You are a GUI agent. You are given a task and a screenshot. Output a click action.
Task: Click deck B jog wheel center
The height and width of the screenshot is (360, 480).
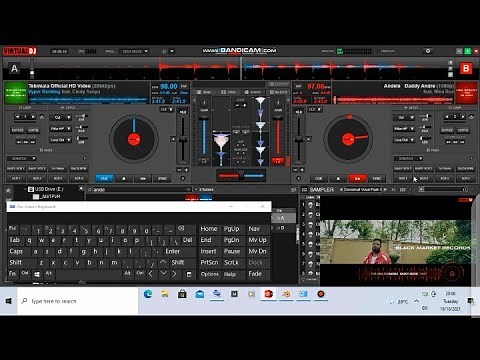click(x=348, y=139)
